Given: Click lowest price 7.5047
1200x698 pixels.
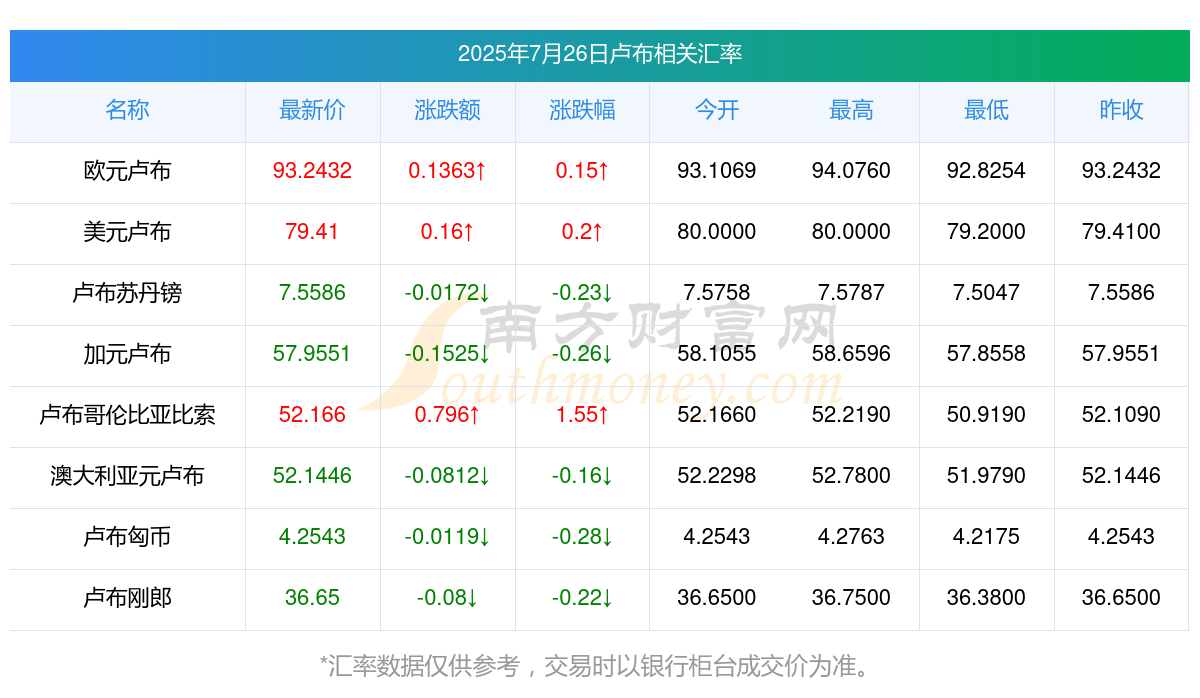Looking at the screenshot, I should point(986,293).
